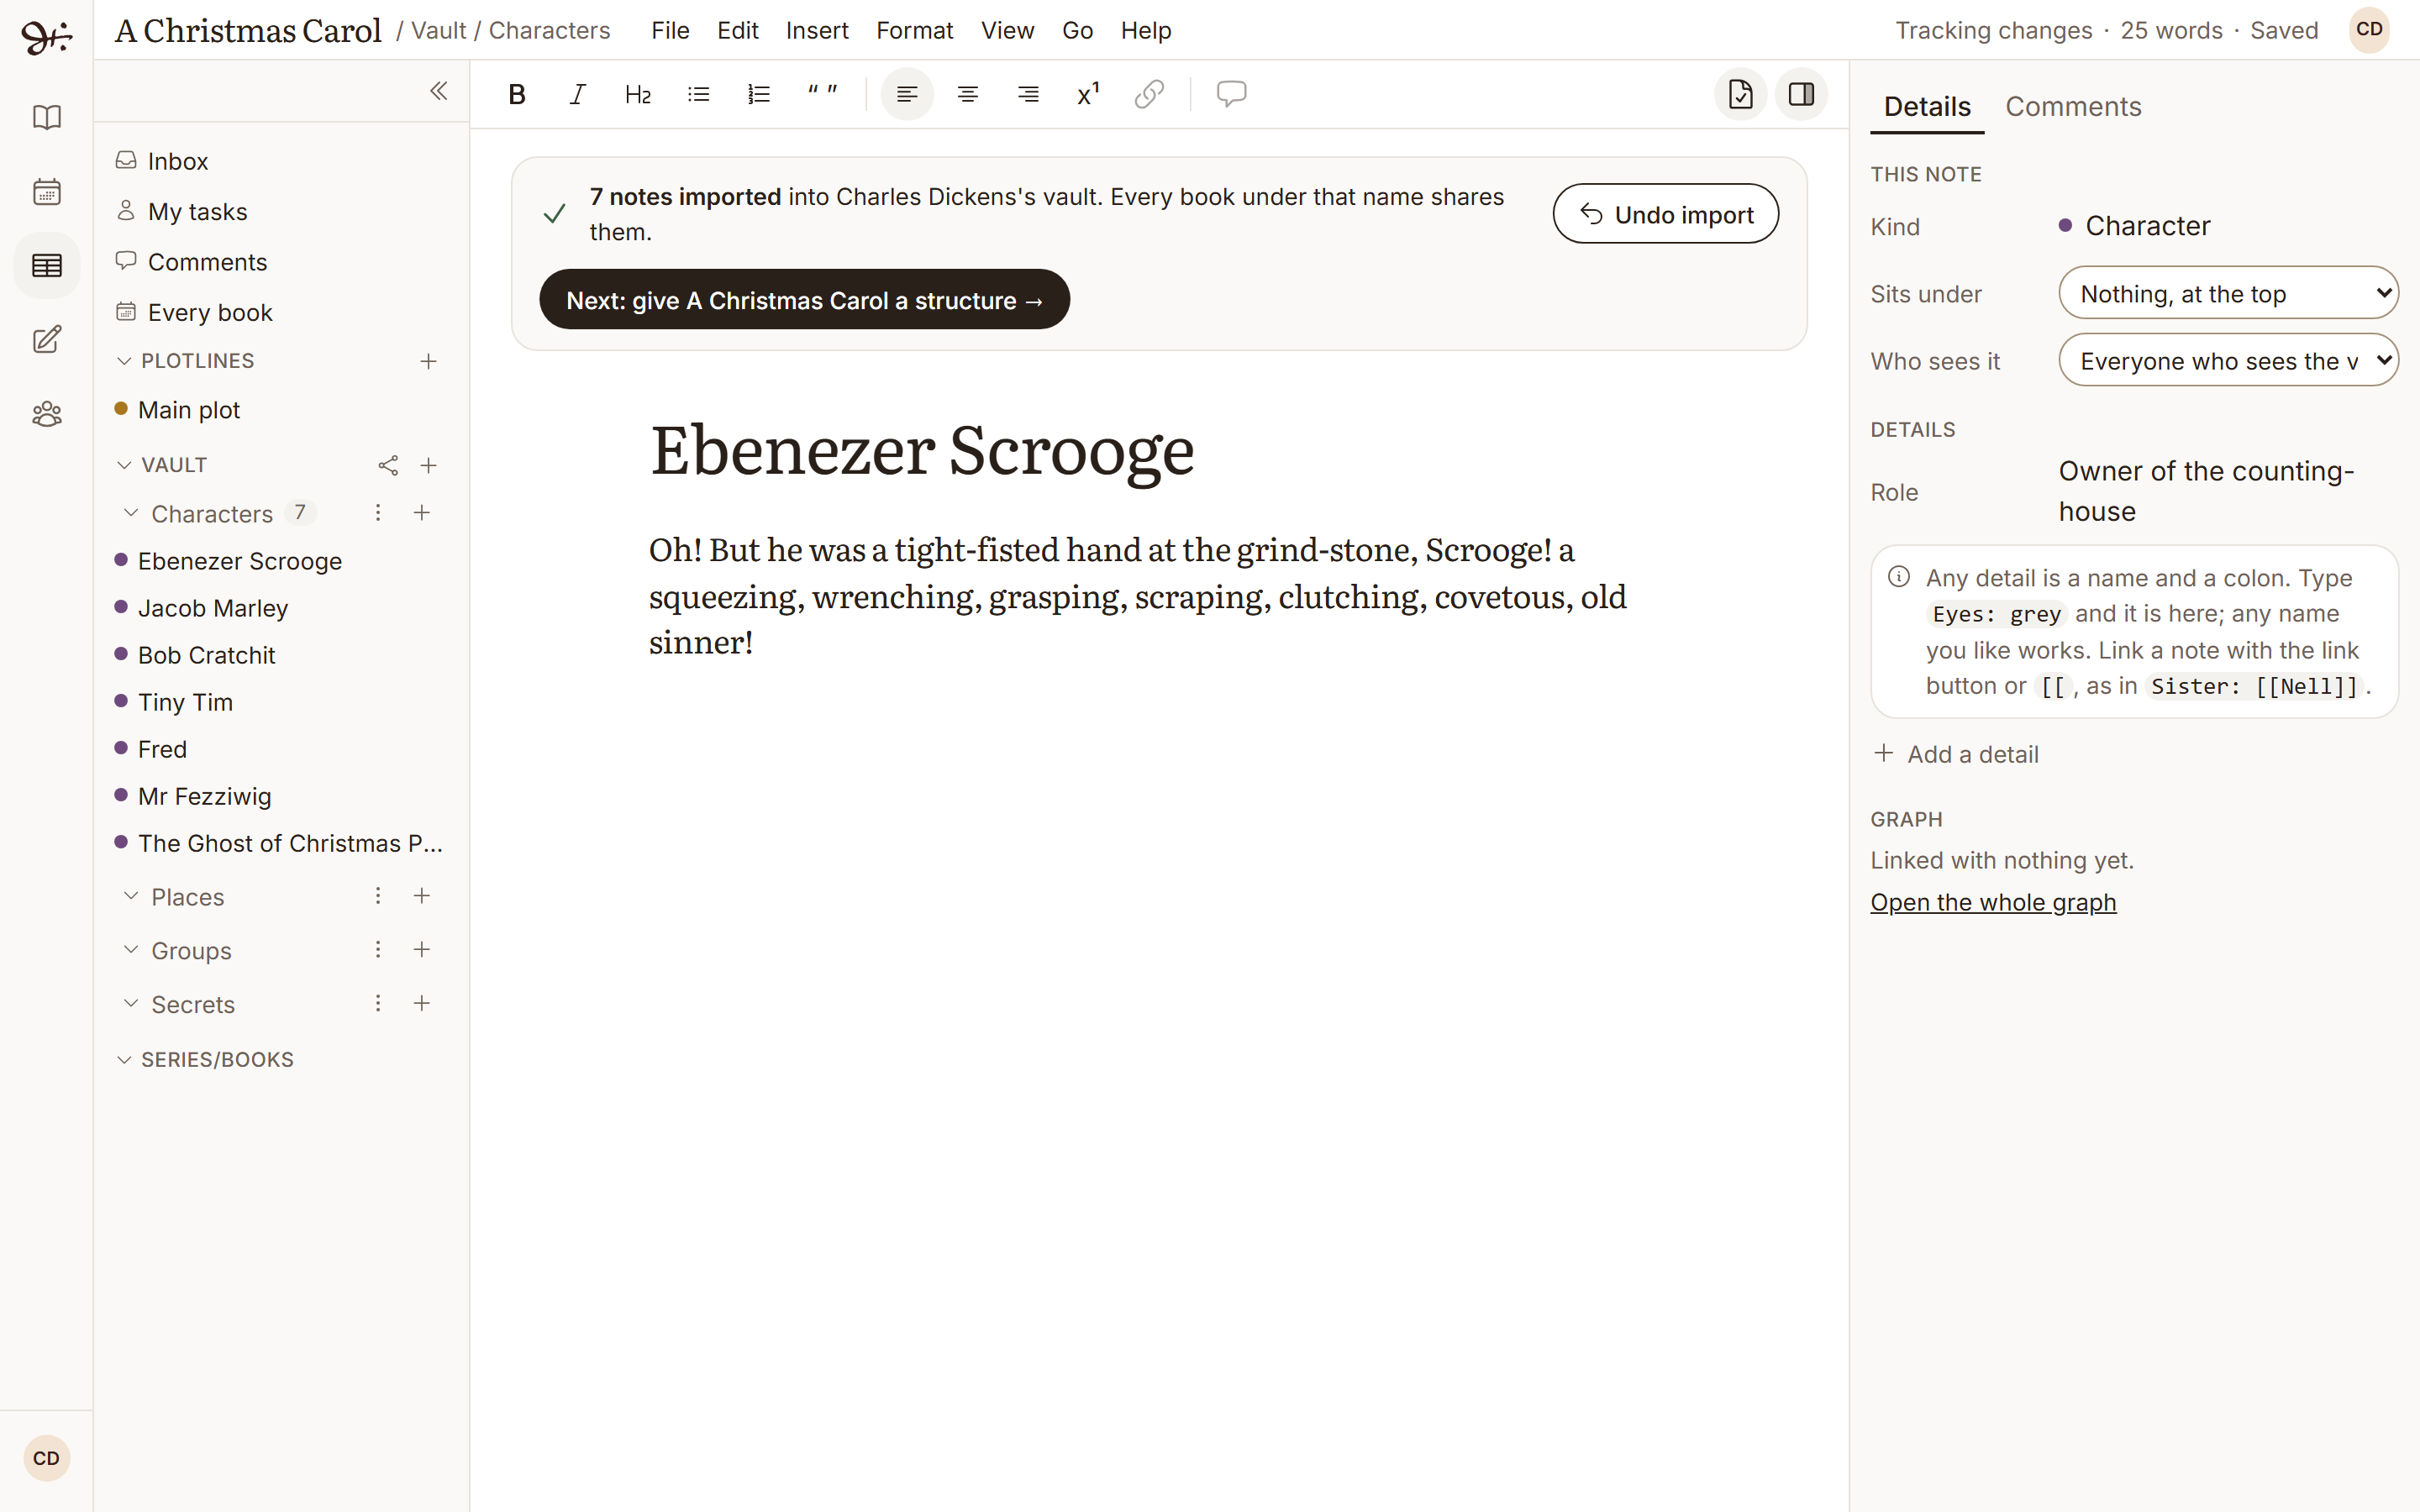Open the writing pencil view in the rail
Screen dimensions: 2420x1512
coord(47,339)
